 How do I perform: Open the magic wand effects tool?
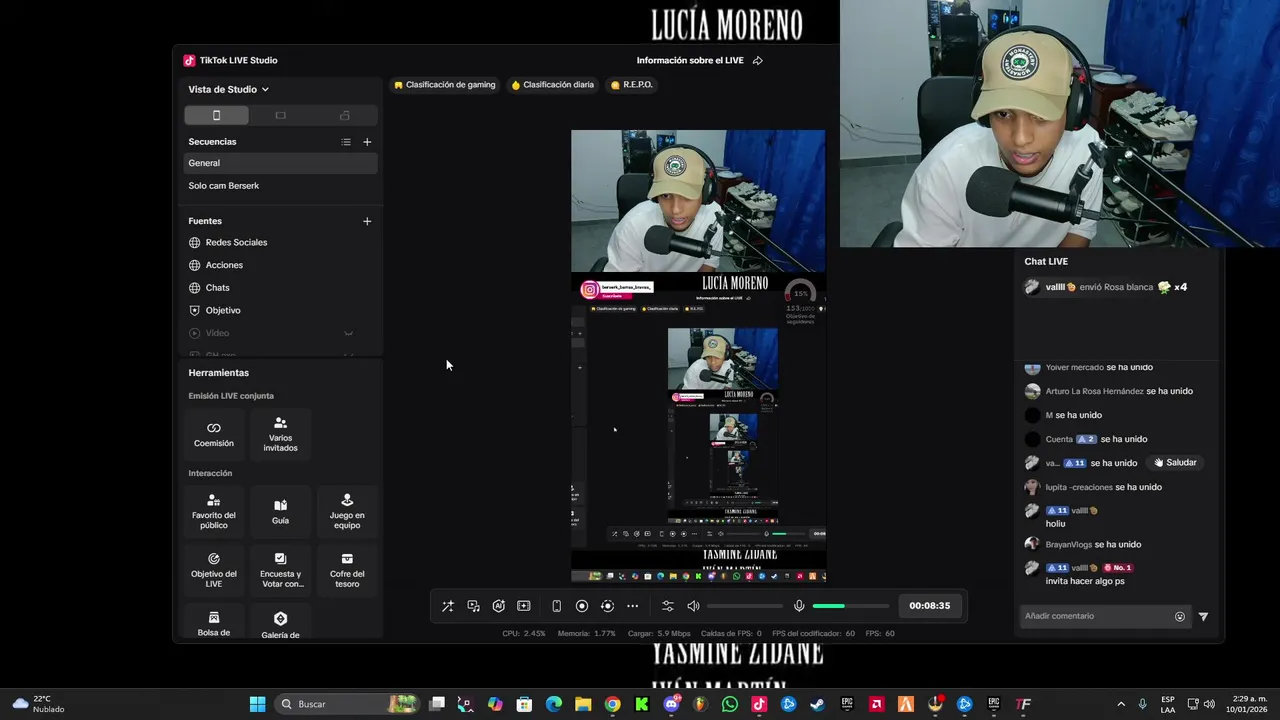tap(448, 606)
